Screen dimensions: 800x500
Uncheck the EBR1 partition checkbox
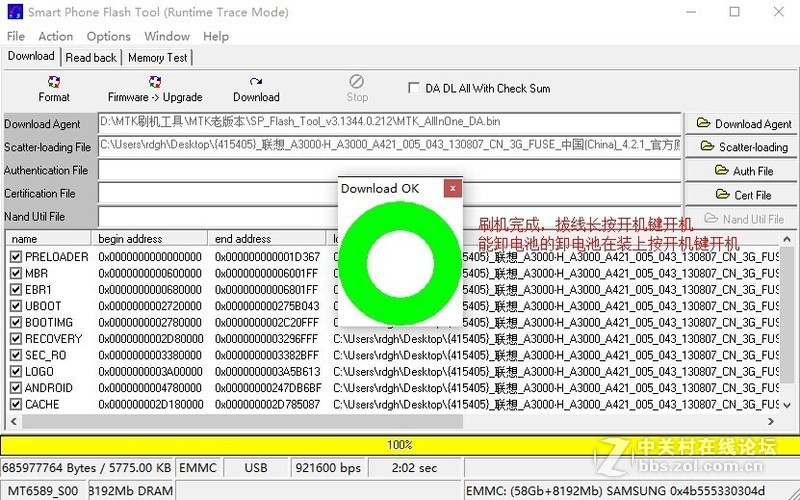point(15,289)
